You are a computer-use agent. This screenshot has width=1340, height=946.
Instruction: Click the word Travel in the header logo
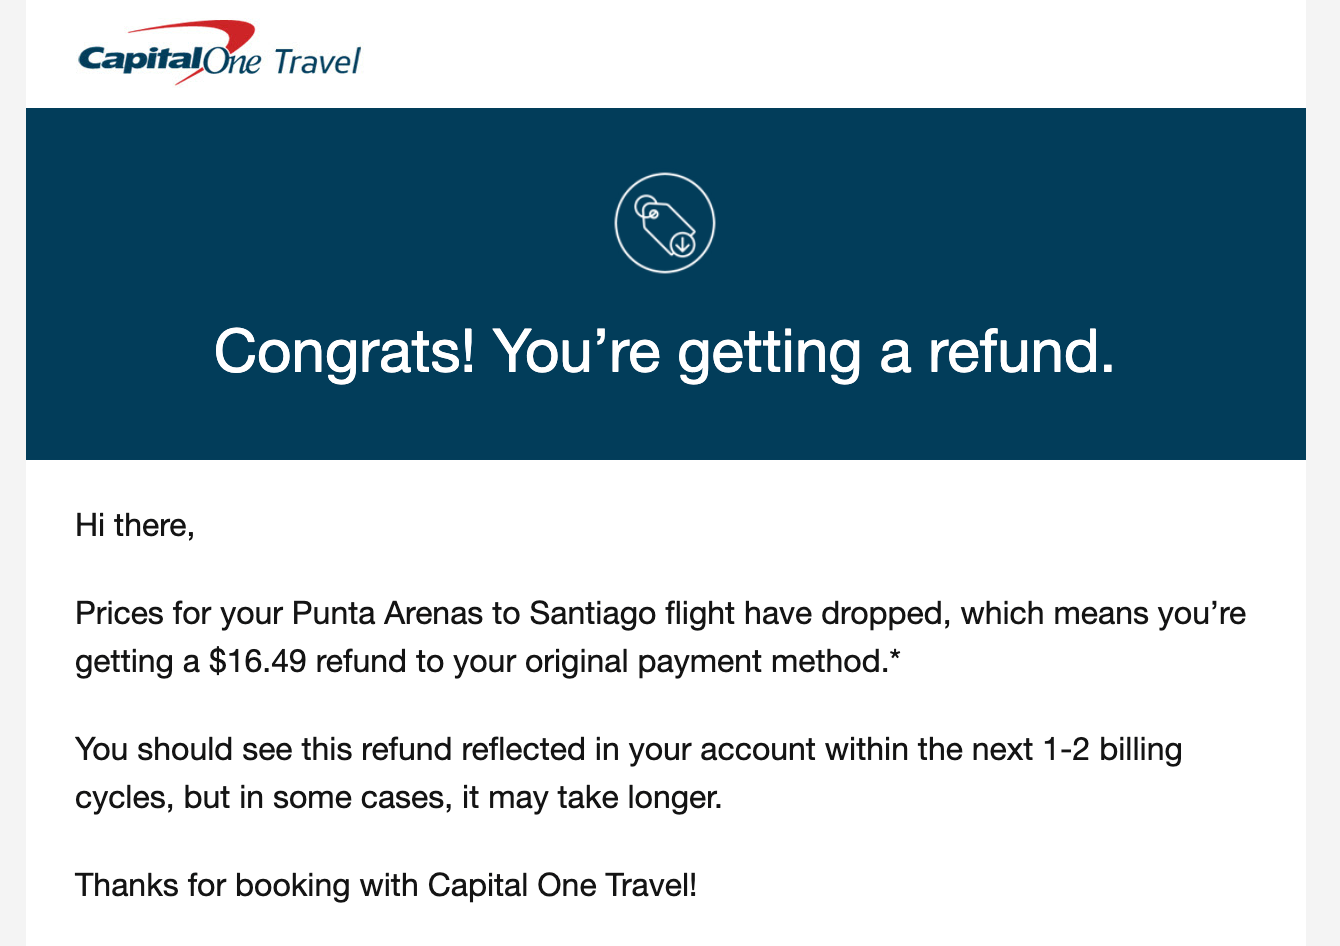[x=316, y=62]
